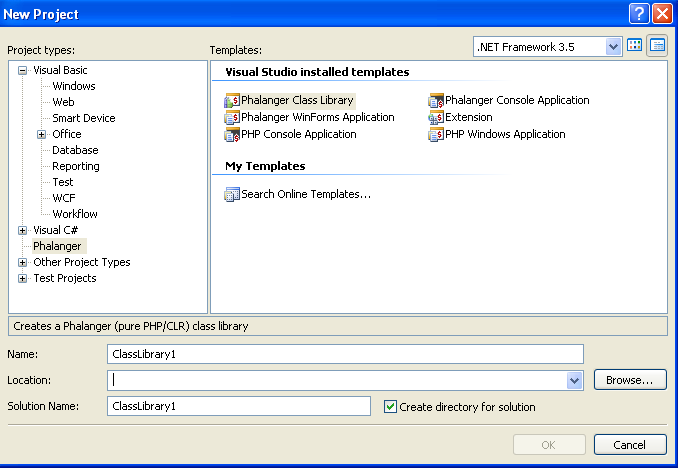678x468 pixels.
Task: Choose the PHP Console Application template icon
Action: point(232,134)
